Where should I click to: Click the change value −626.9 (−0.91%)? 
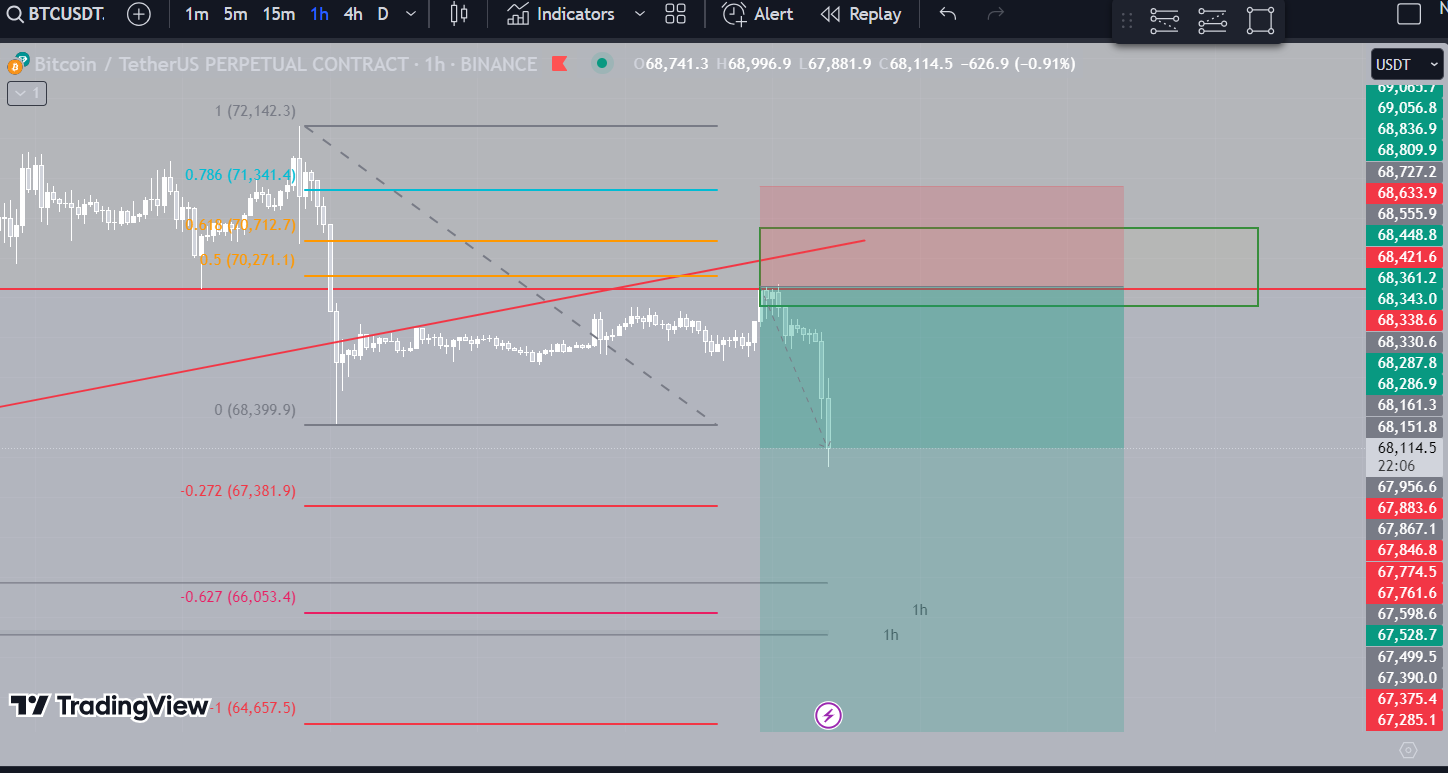(x=1018, y=64)
